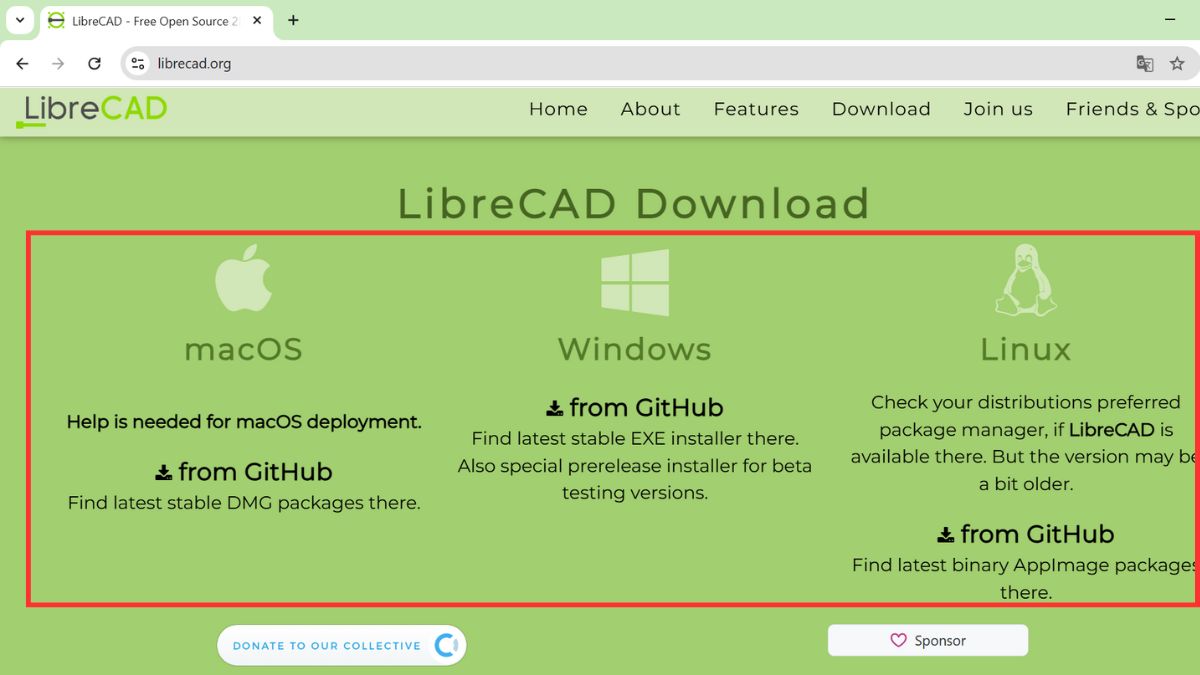Open a new tab with plus button
This screenshot has width=1200, height=675.
[293, 20]
